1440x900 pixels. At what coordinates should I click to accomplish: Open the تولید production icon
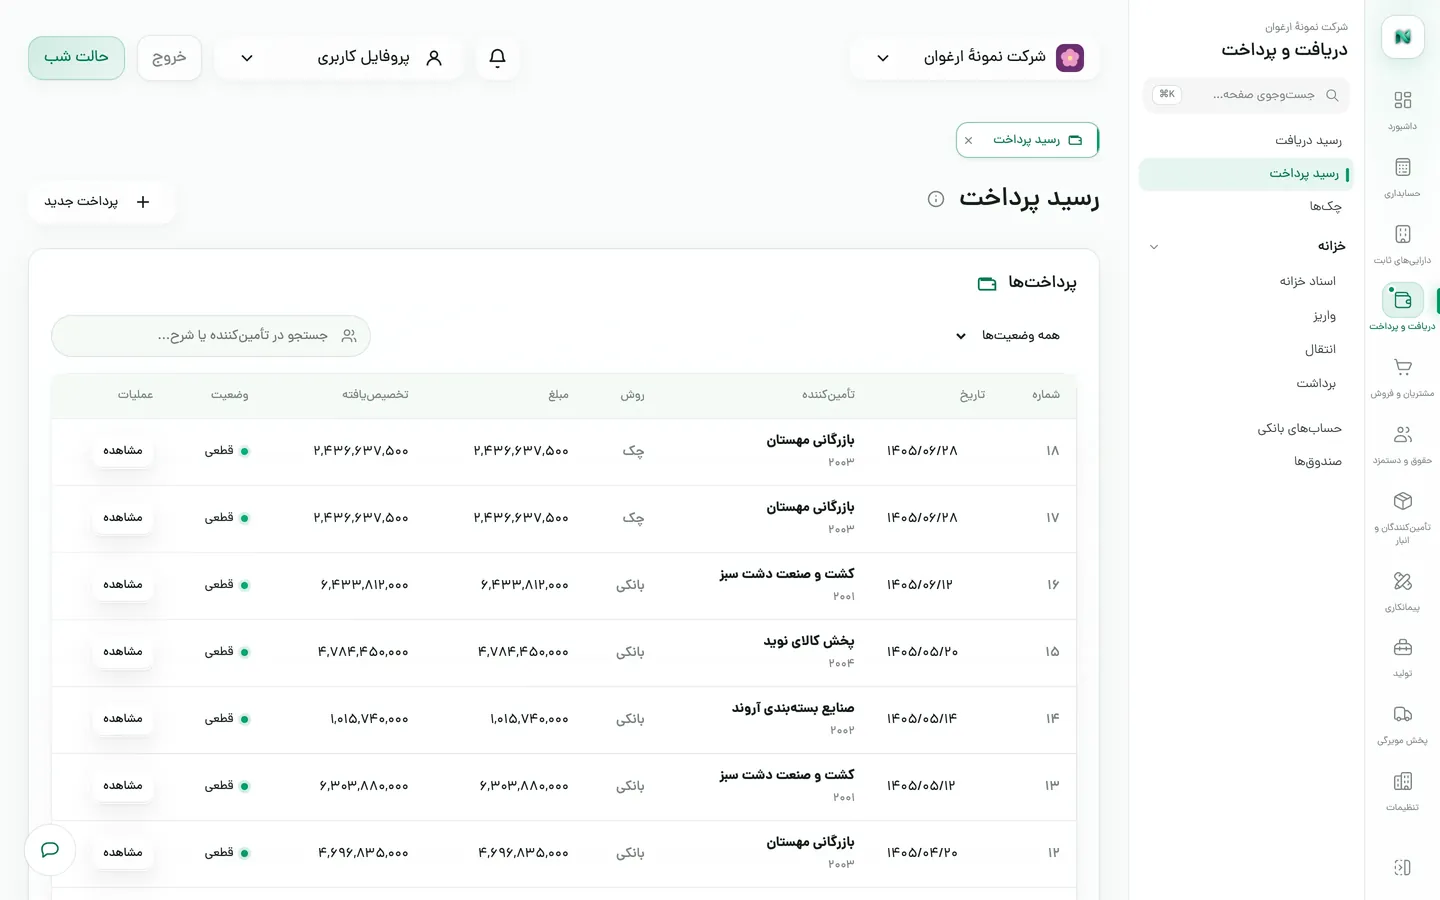[x=1402, y=647]
